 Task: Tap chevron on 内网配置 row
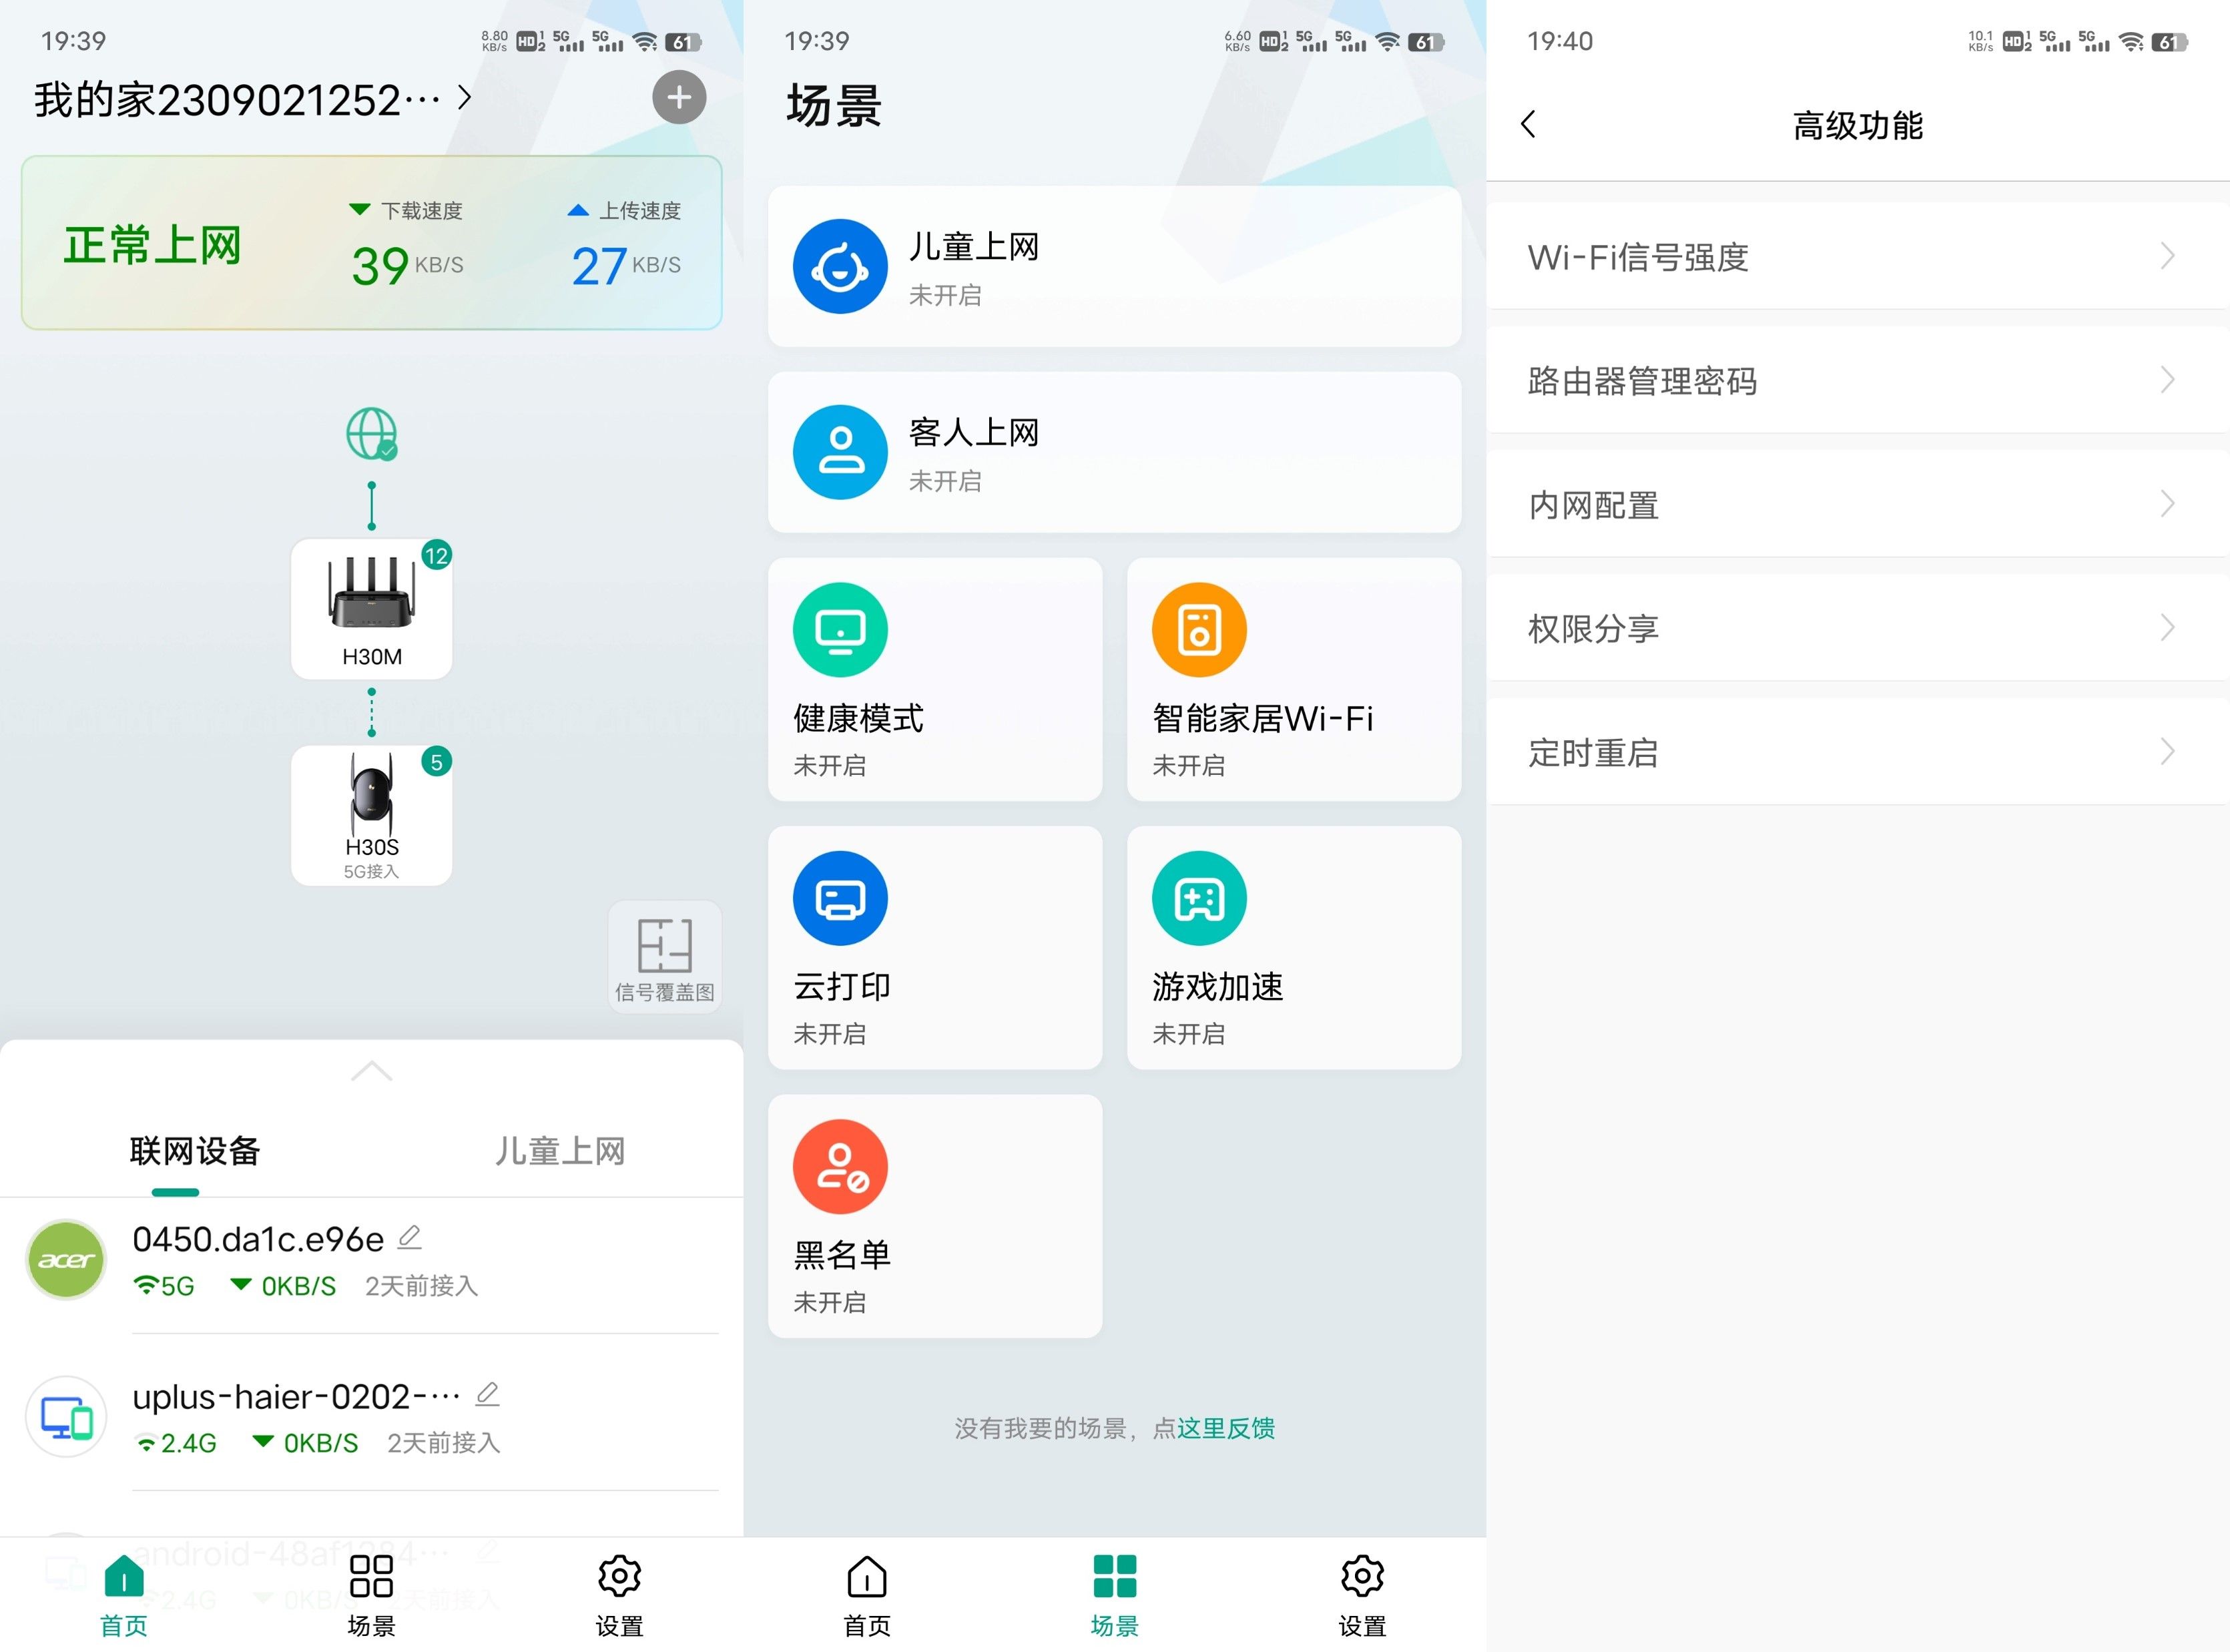point(2167,504)
